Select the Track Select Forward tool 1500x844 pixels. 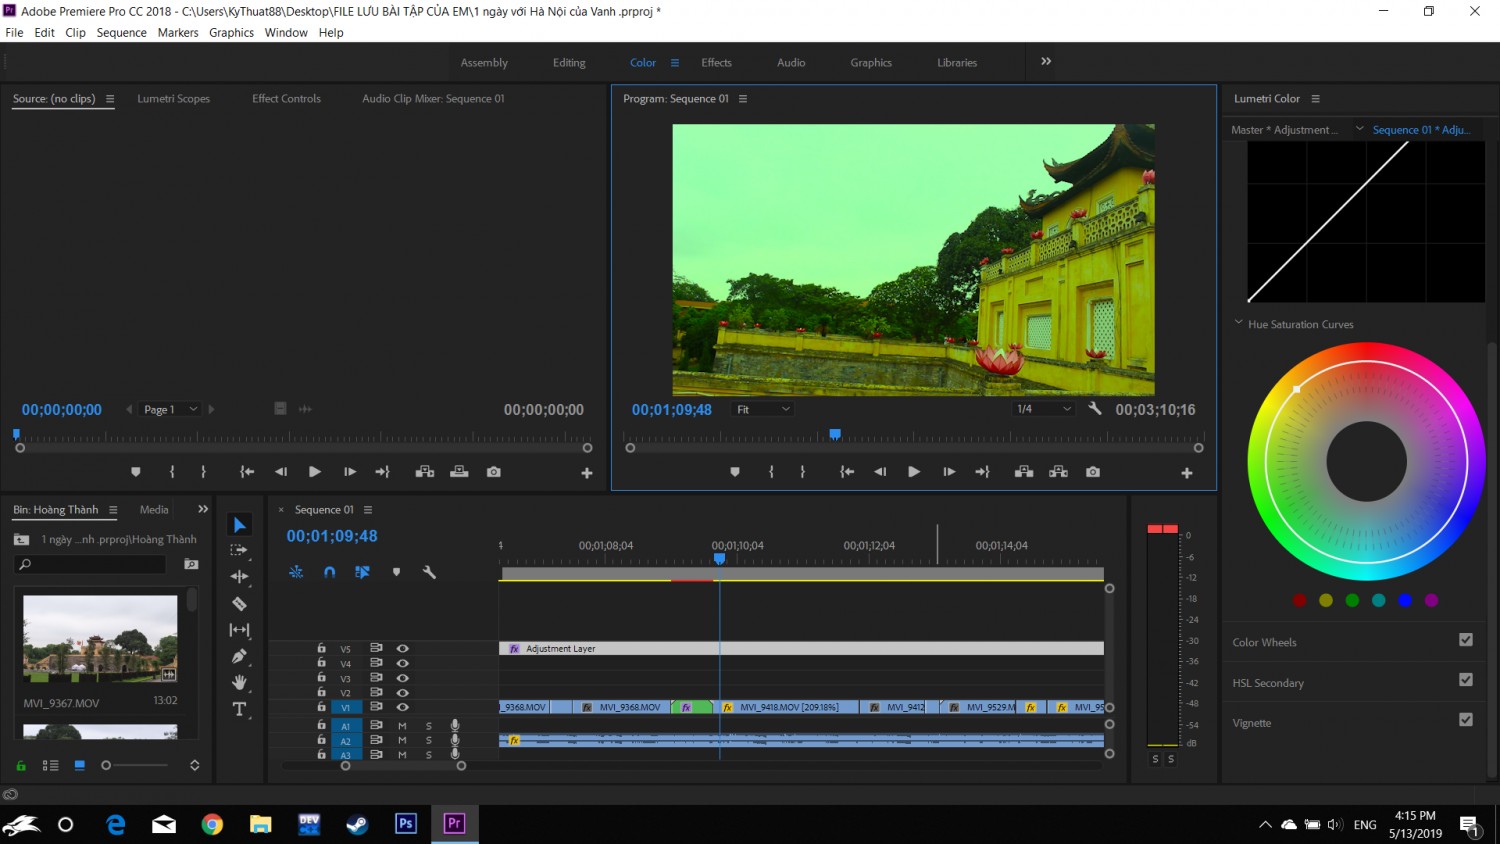(x=239, y=550)
